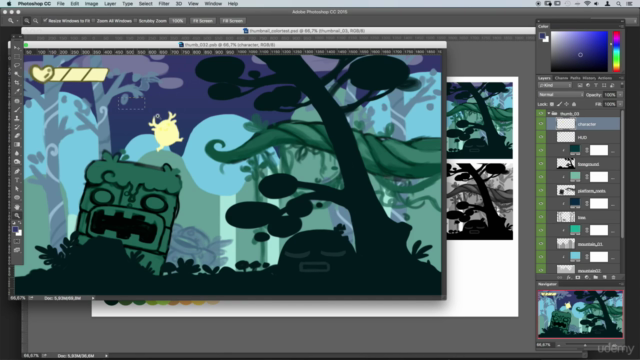
Task: Select the Lasso tool
Action: click(17, 65)
